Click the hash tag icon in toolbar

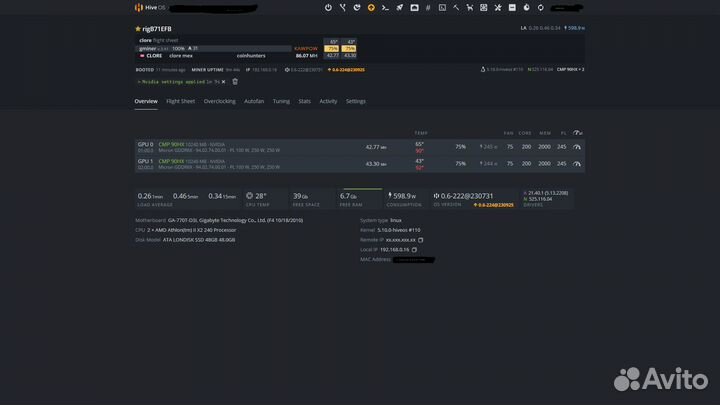tap(428, 7)
